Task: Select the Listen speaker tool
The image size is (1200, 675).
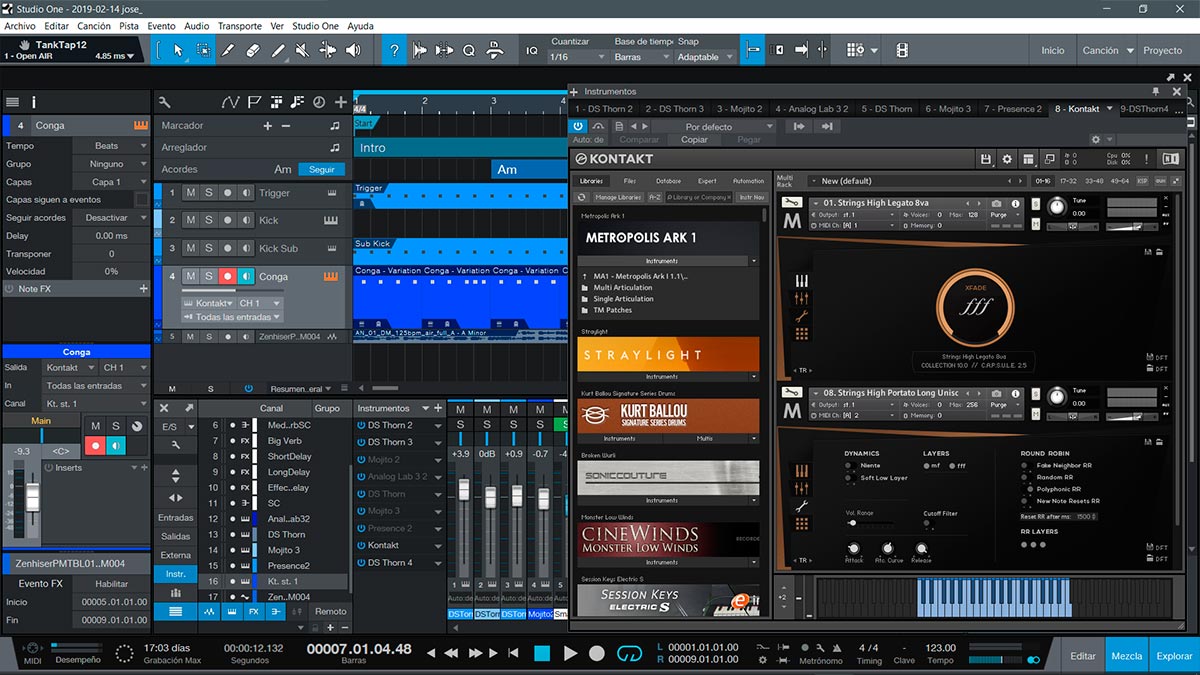Action: click(353, 50)
